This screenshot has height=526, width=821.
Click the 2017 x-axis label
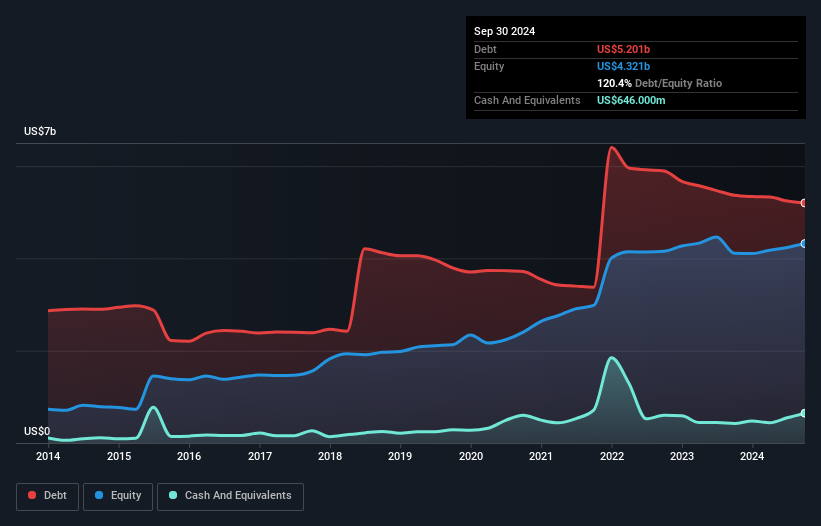(x=260, y=456)
